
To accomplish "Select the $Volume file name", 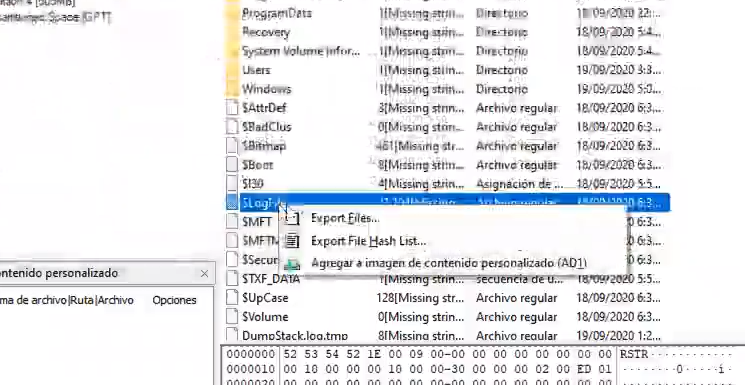I will coord(265,317).
